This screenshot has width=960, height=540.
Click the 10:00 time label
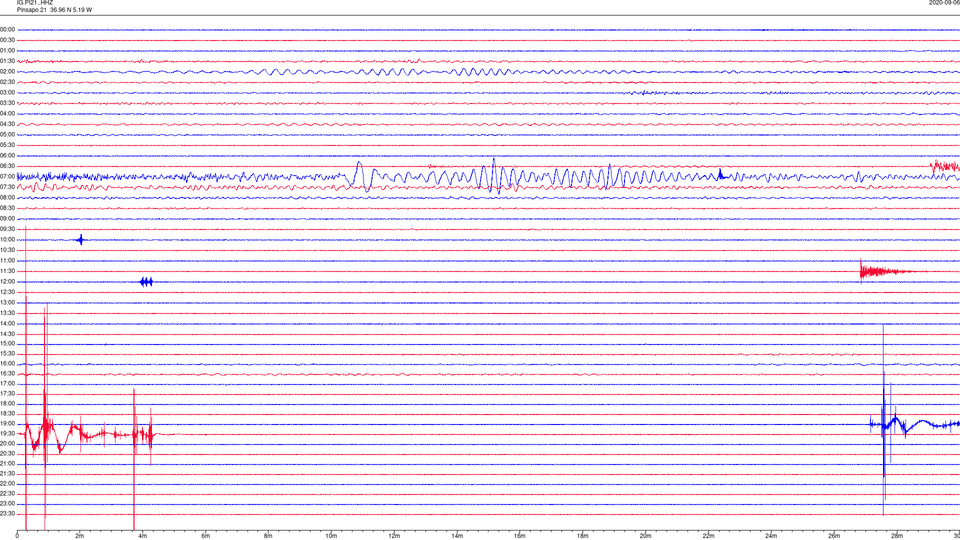(7, 239)
